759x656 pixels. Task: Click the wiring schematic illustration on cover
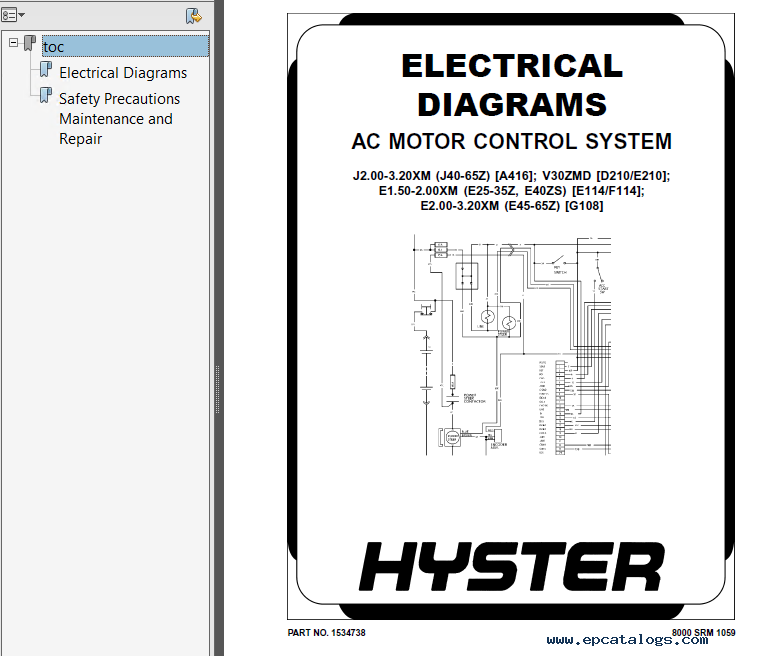tap(512, 345)
